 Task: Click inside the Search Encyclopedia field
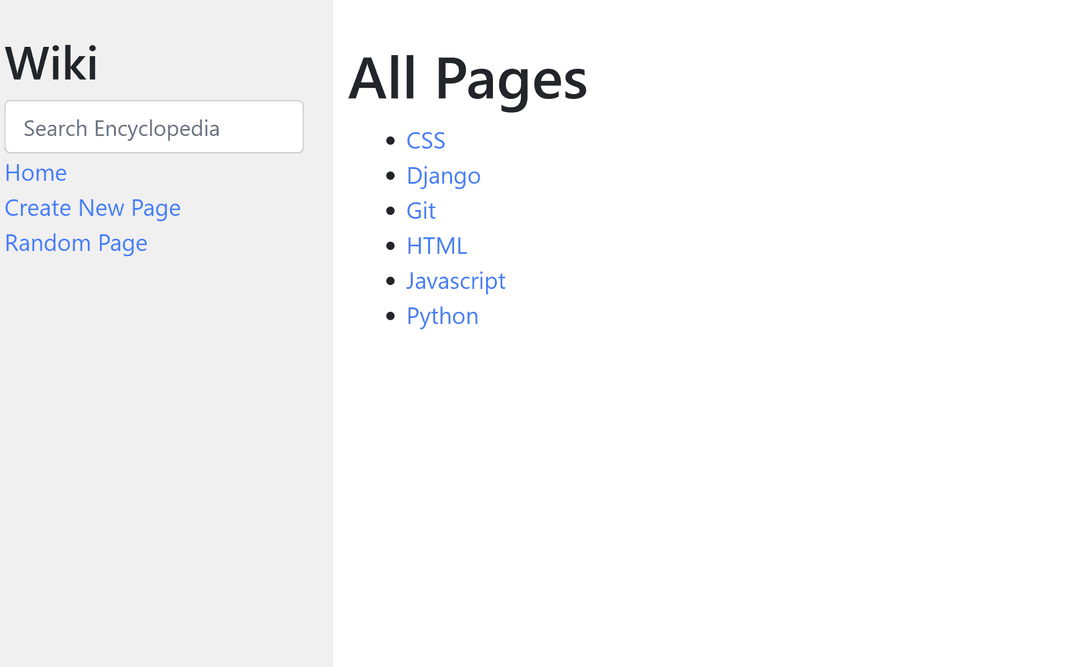tap(154, 127)
